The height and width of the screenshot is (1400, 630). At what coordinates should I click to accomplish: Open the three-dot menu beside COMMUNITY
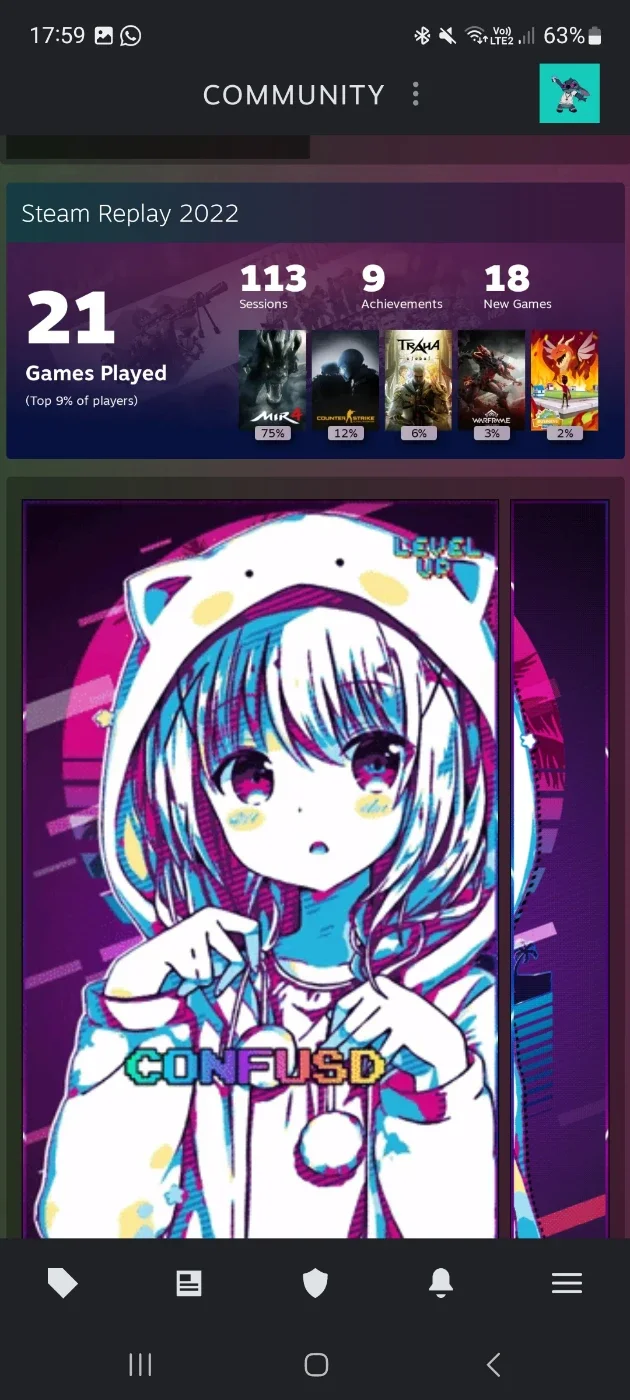416,95
